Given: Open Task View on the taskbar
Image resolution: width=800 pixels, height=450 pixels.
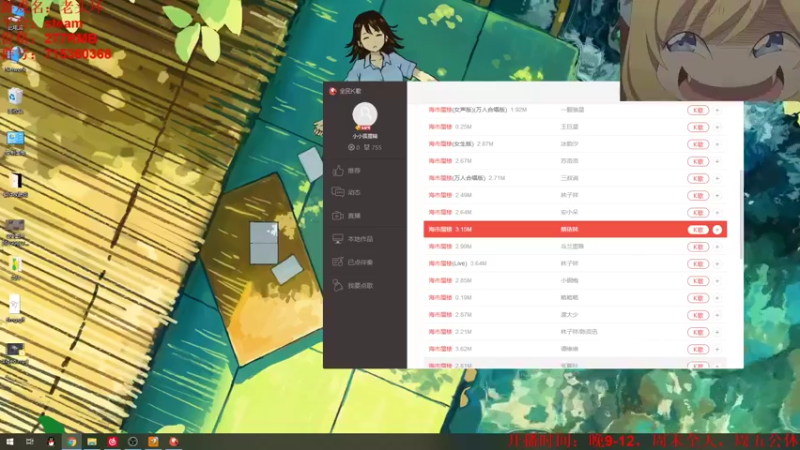Looking at the screenshot, I should (30, 442).
